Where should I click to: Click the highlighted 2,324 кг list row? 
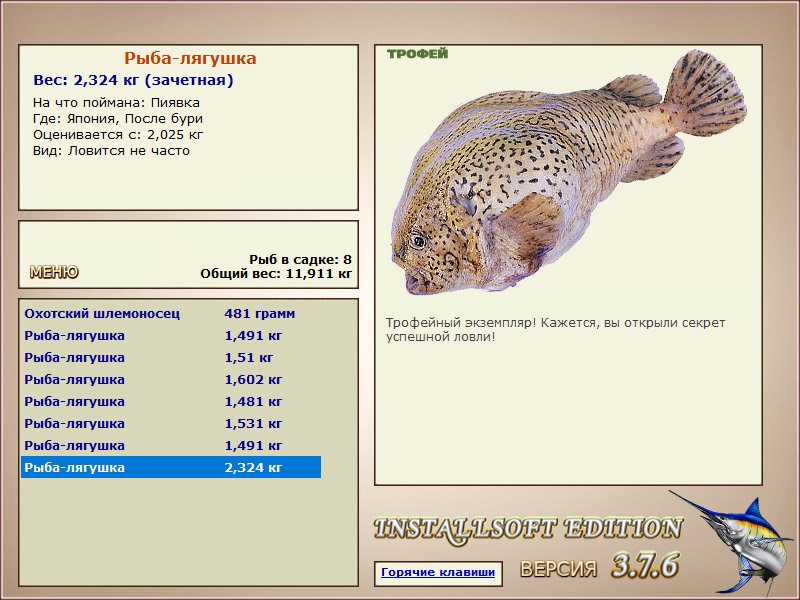click(171, 467)
